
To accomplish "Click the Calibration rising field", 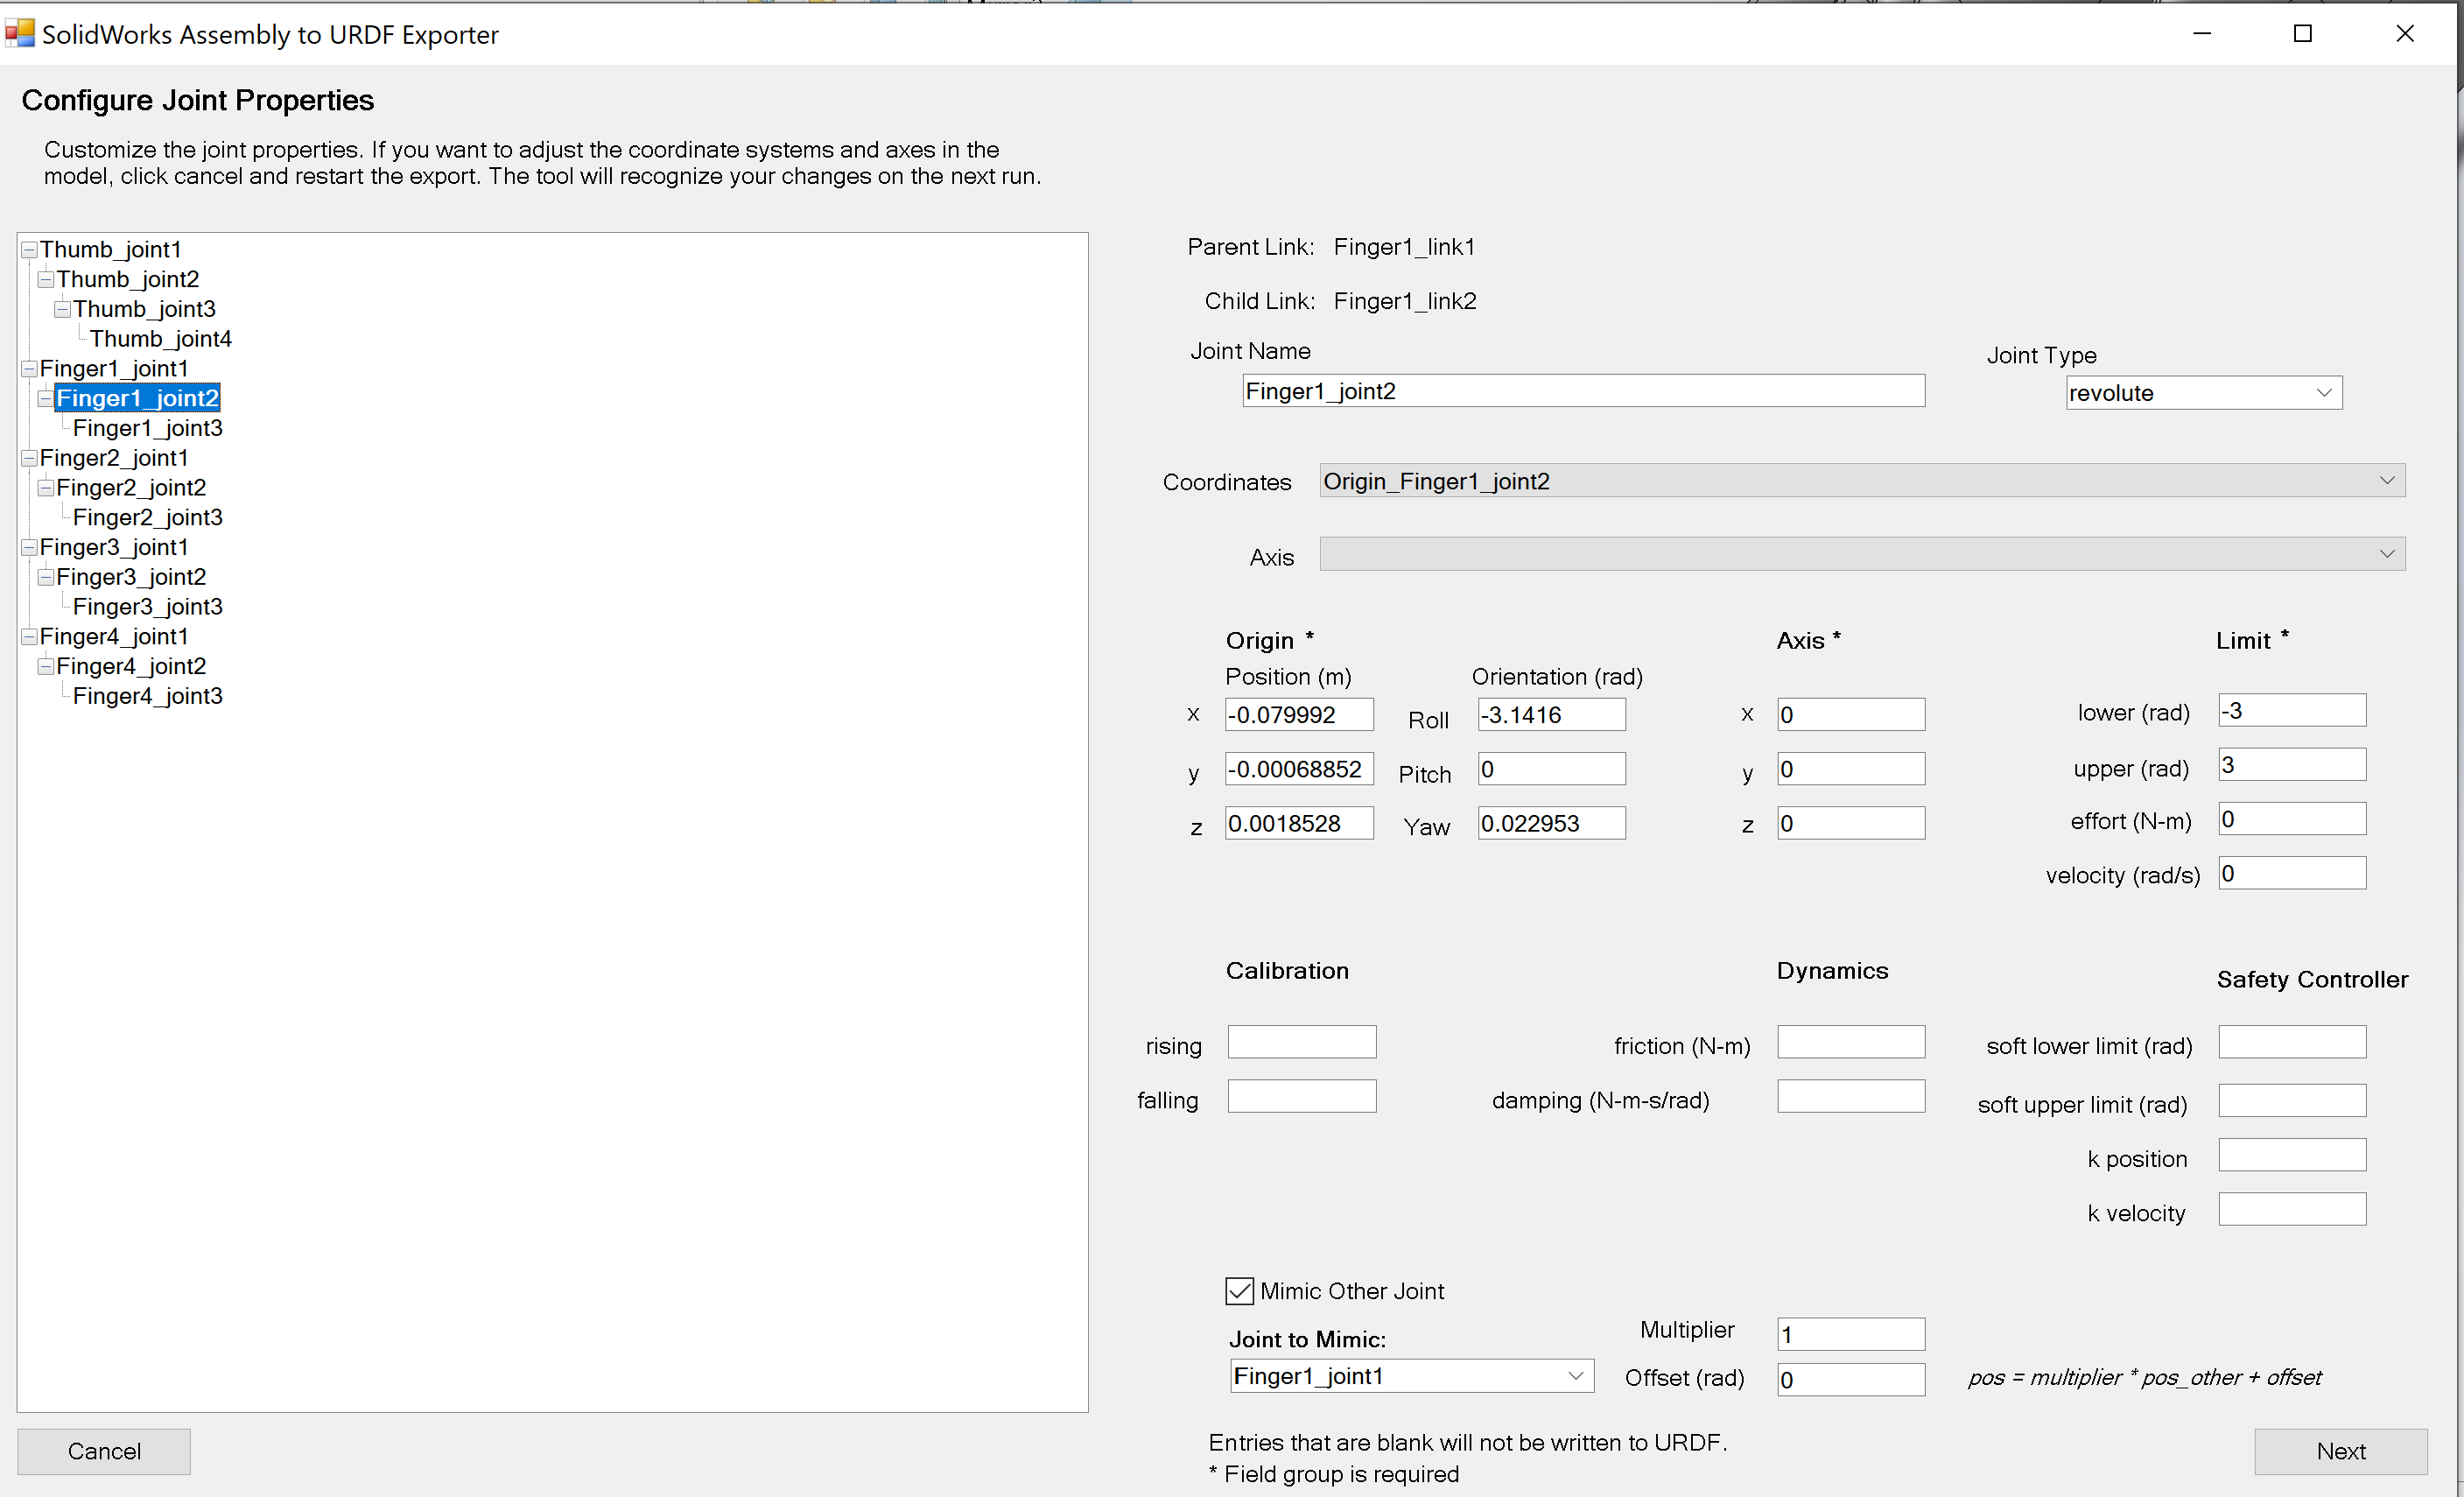I will (1302, 1042).
